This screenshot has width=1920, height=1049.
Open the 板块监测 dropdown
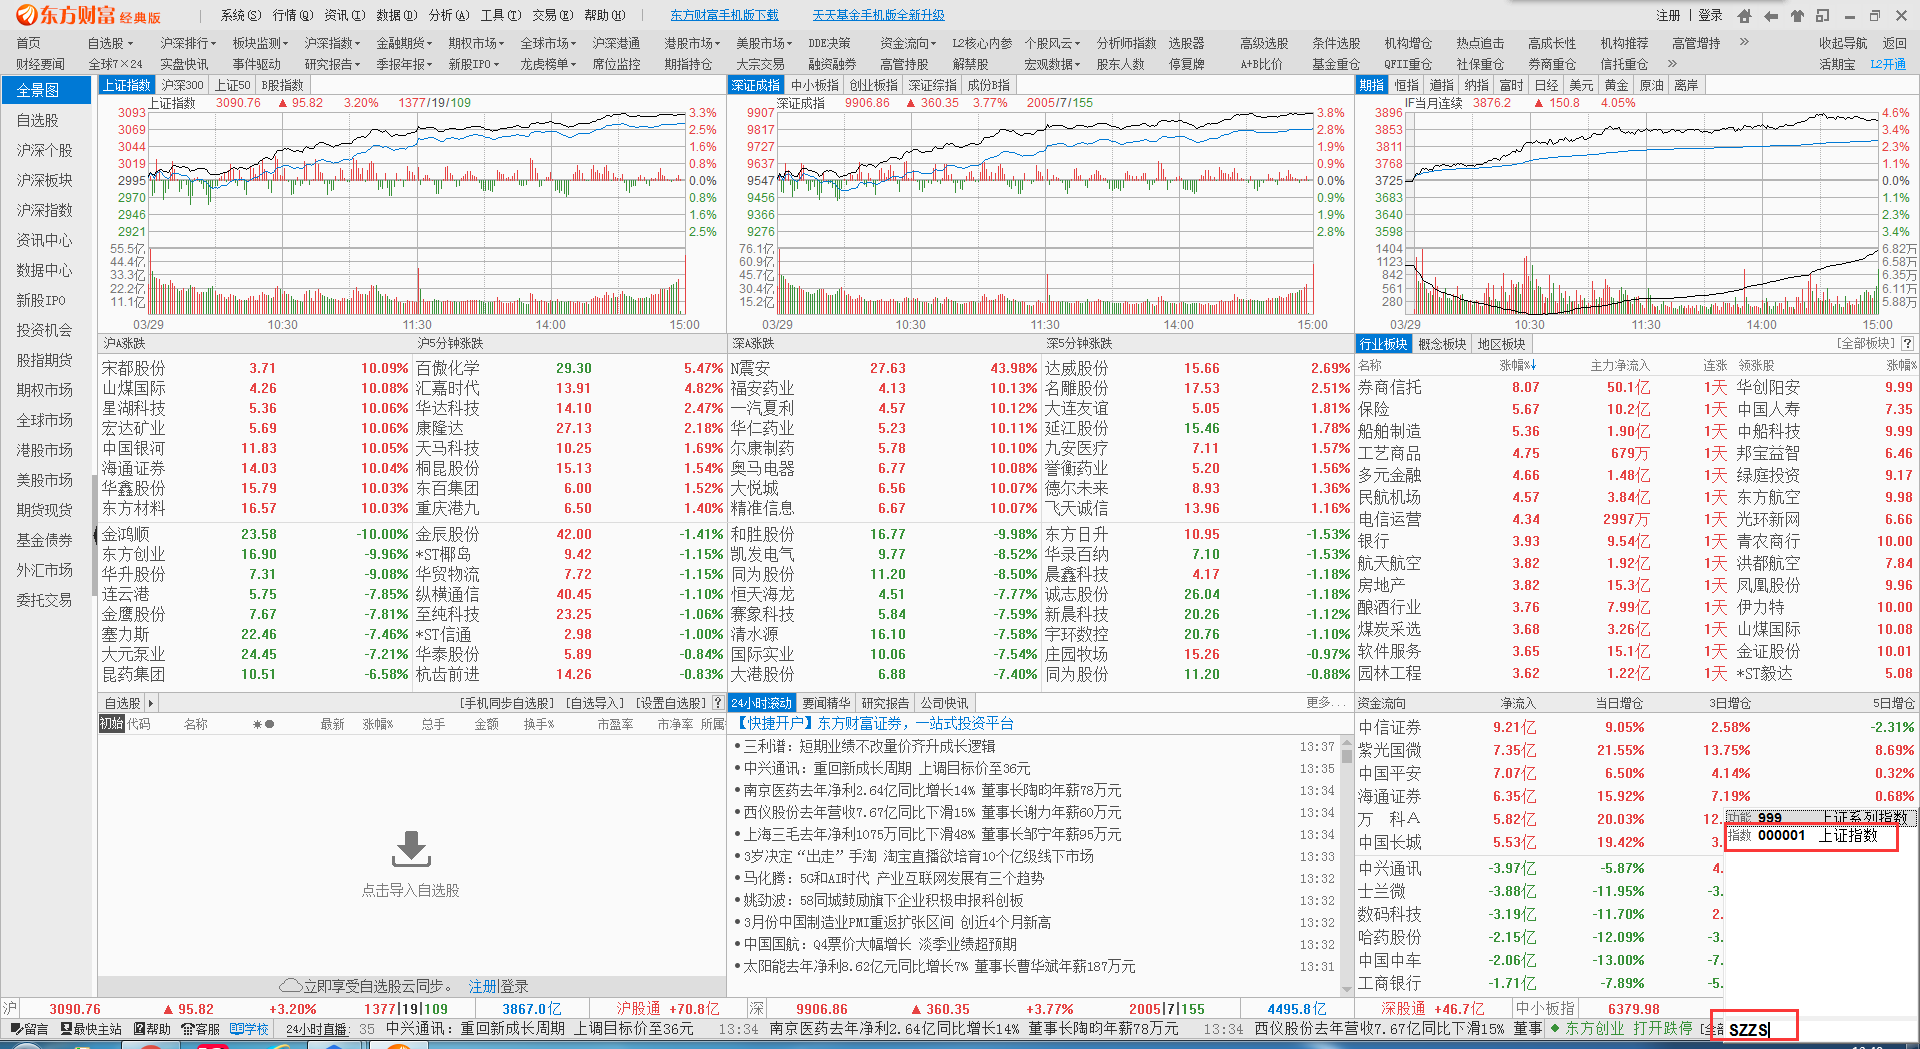click(260, 43)
